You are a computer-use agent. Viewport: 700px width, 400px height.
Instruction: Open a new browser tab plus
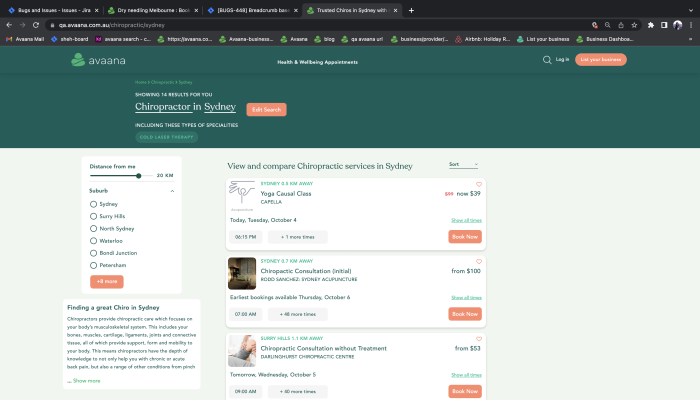tap(411, 10)
